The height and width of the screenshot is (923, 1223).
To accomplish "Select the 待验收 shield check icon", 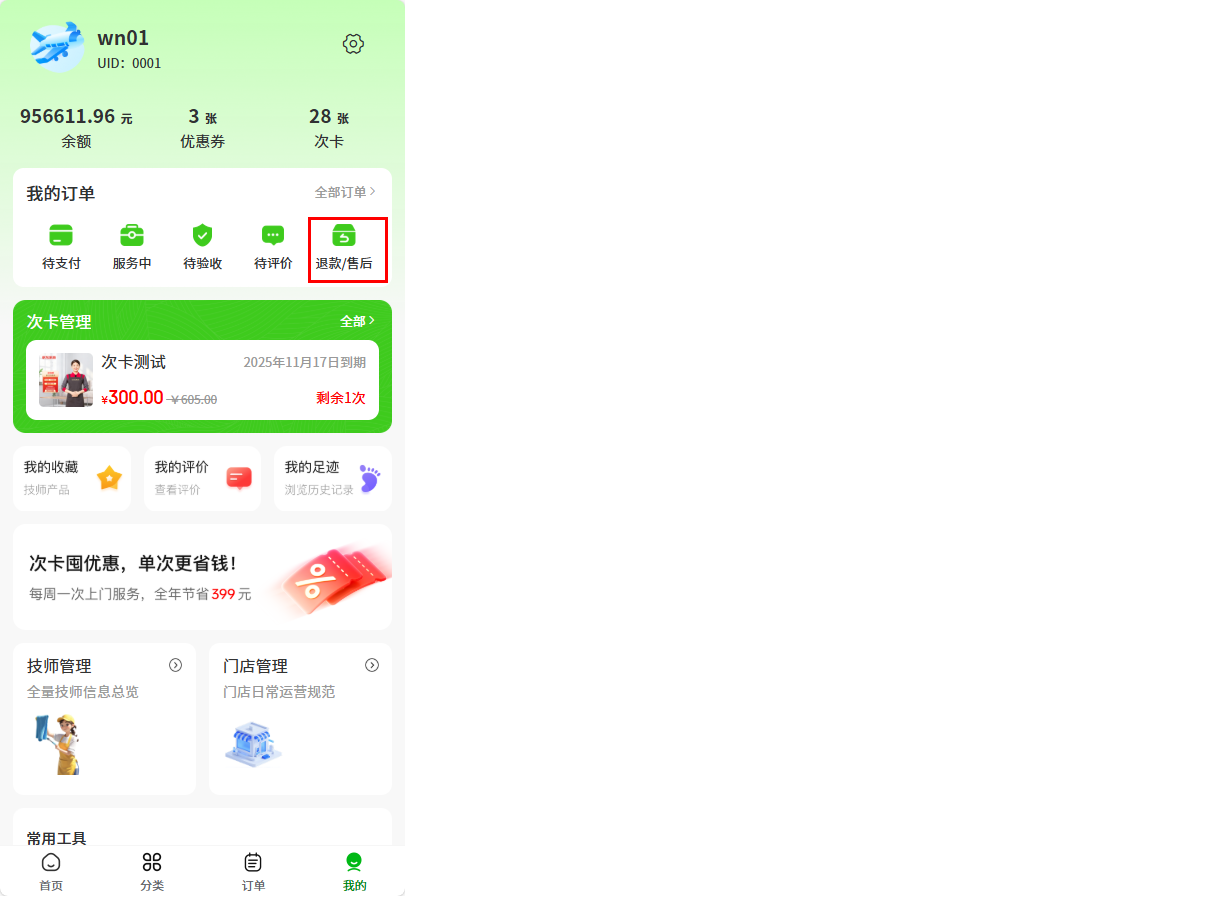I will (x=202, y=235).
